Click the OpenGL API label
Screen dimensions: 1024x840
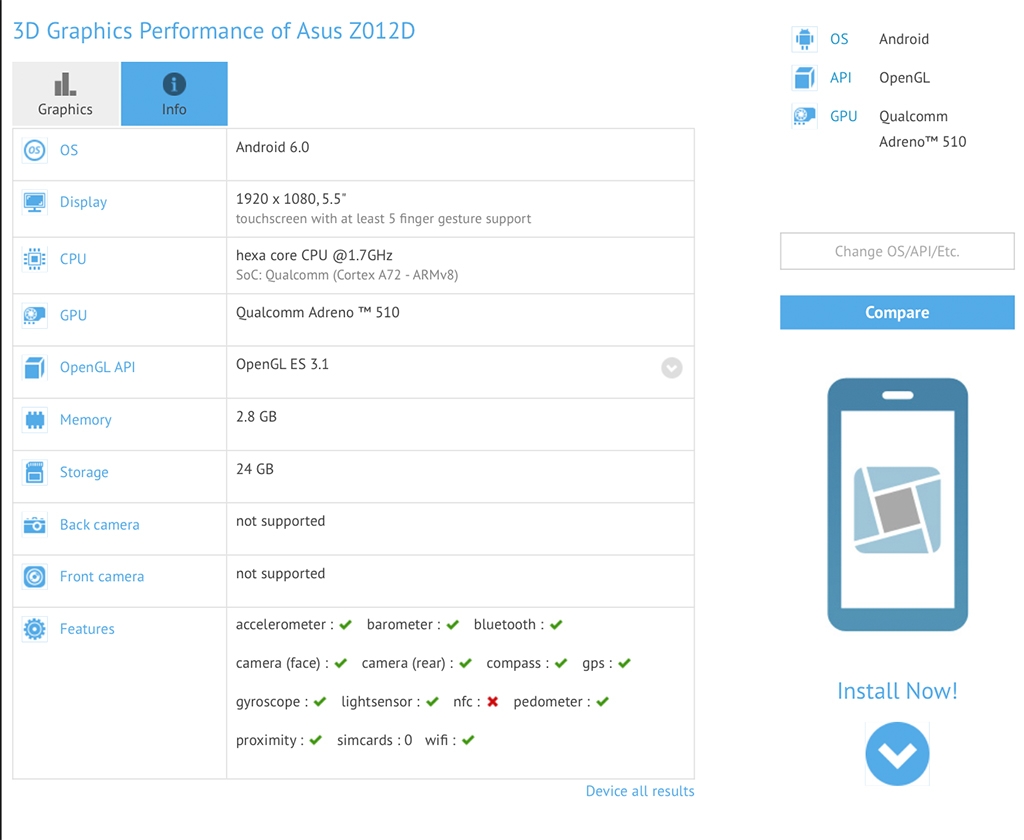[x=97, y=367]
